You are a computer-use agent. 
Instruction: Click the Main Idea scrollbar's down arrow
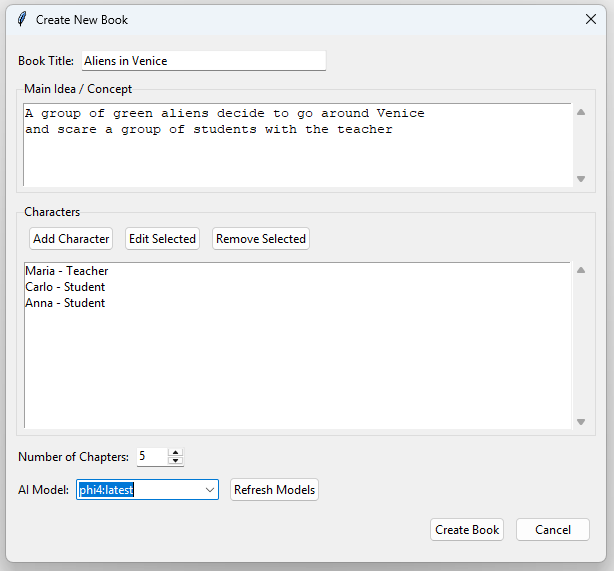click(x=581, y=179)
